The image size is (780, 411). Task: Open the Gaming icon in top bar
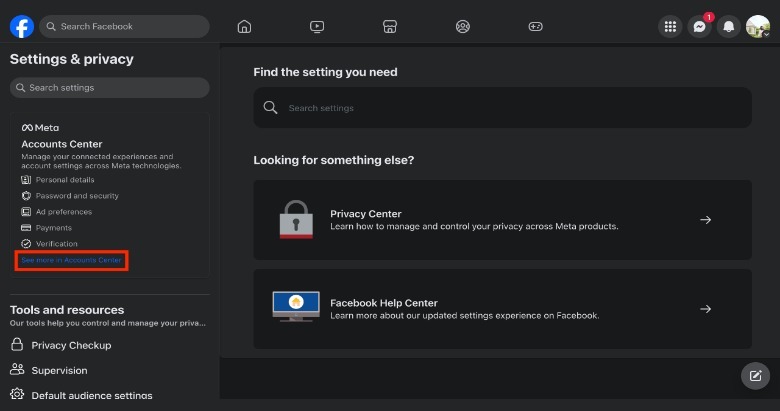coord(535,26)
